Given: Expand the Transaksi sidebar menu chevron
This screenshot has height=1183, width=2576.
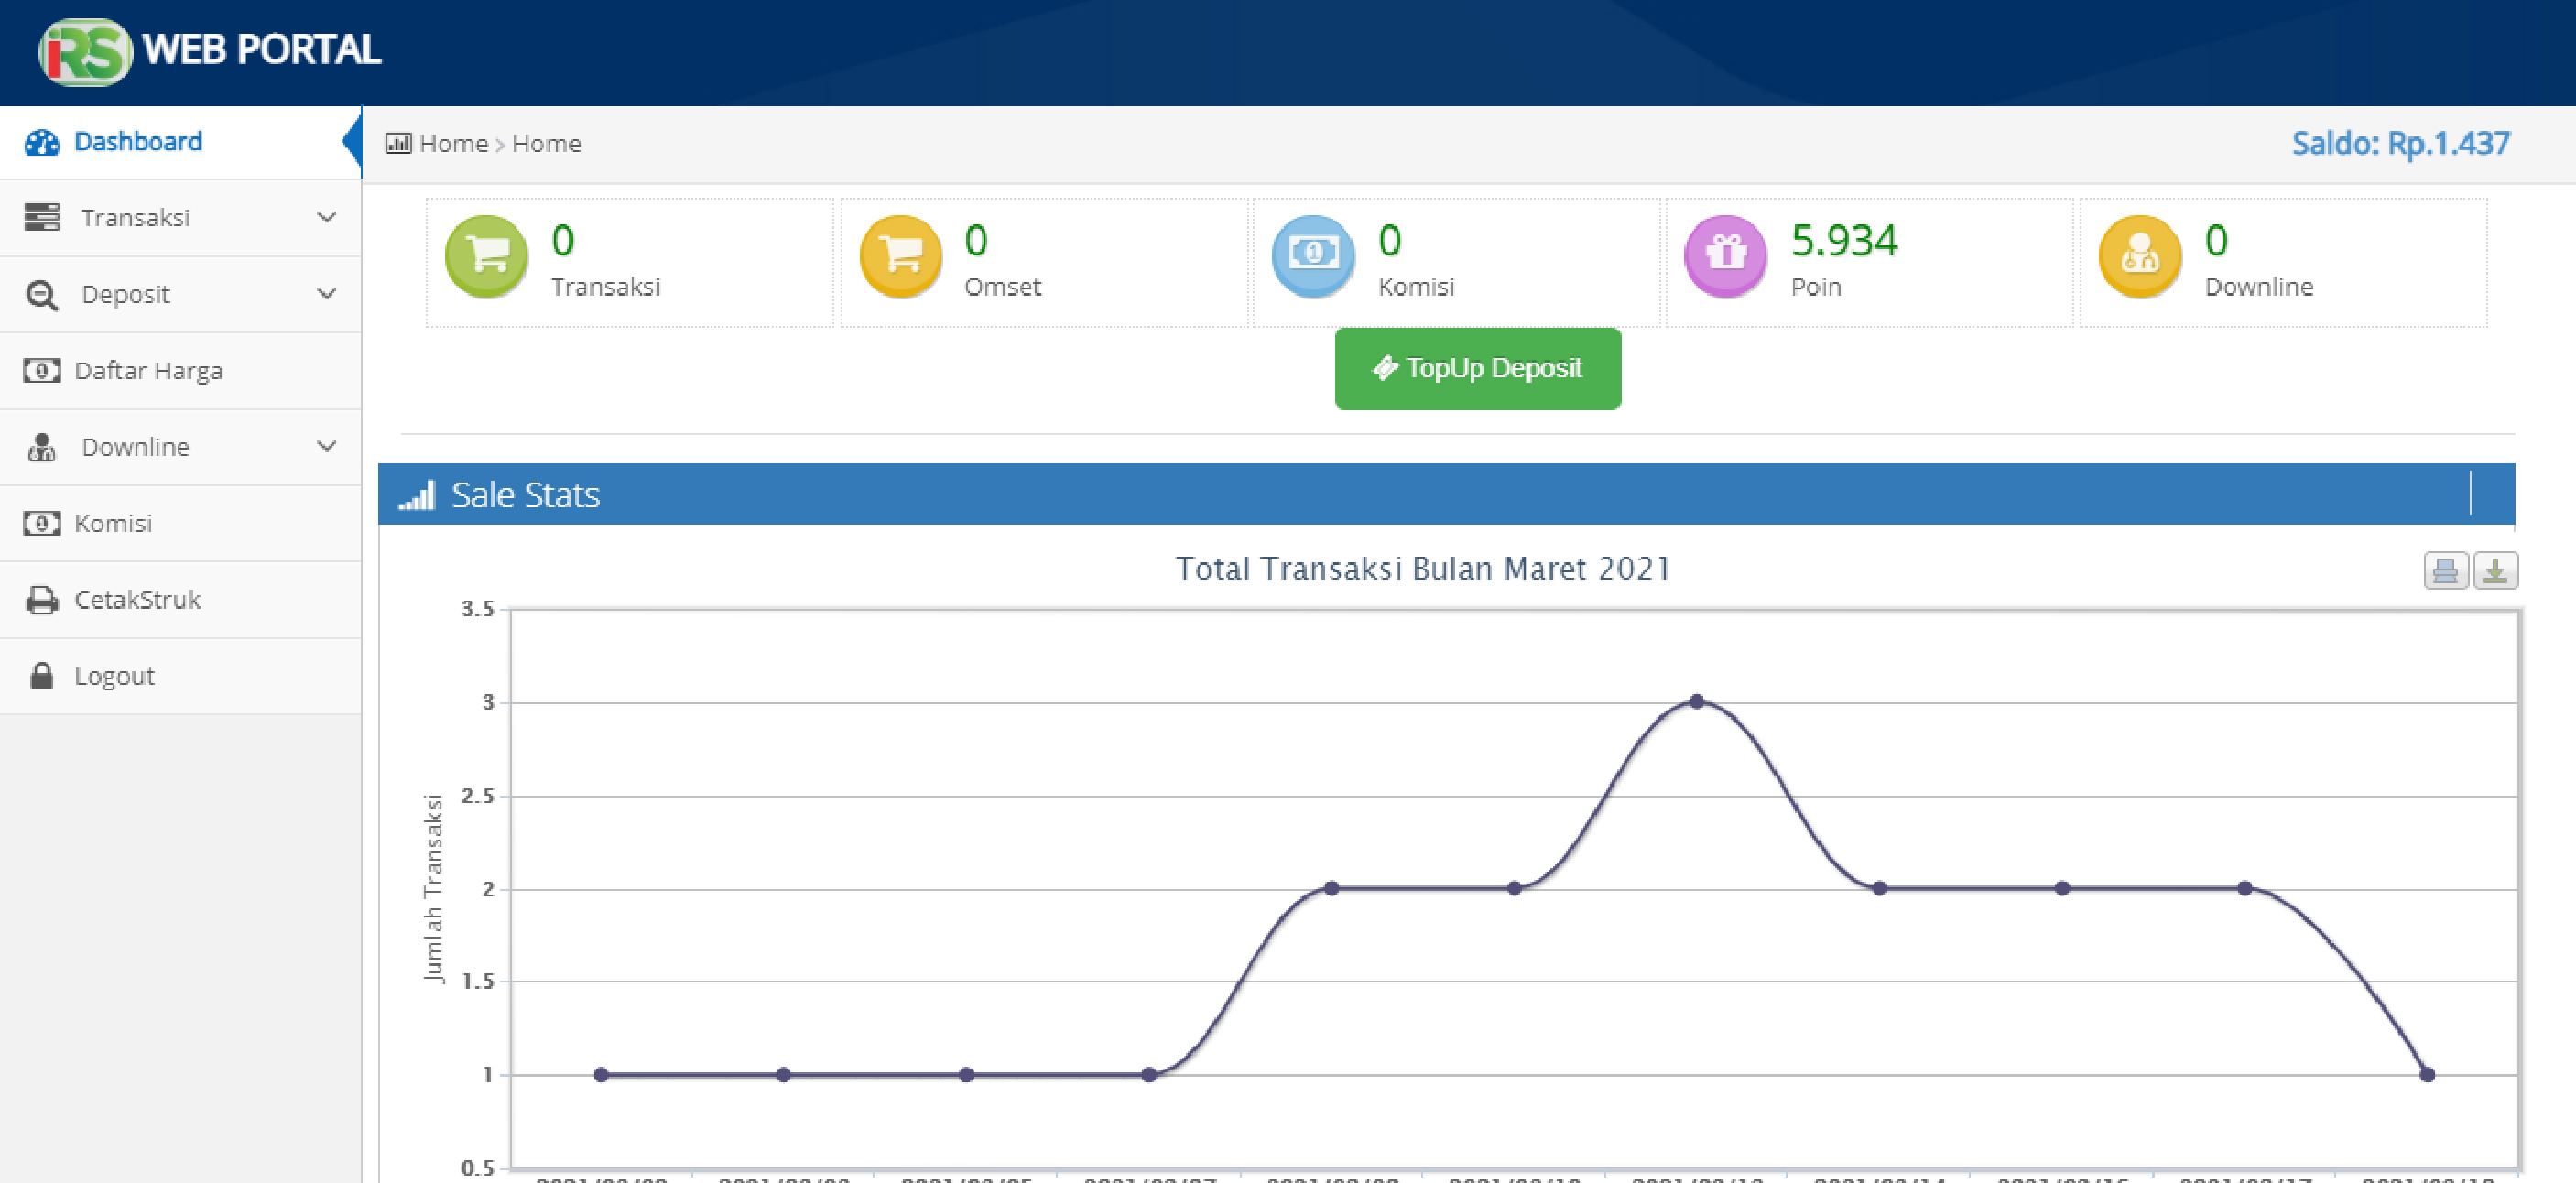Looking at the screenshot, I should pyautogui.click(x=326, y=217).
